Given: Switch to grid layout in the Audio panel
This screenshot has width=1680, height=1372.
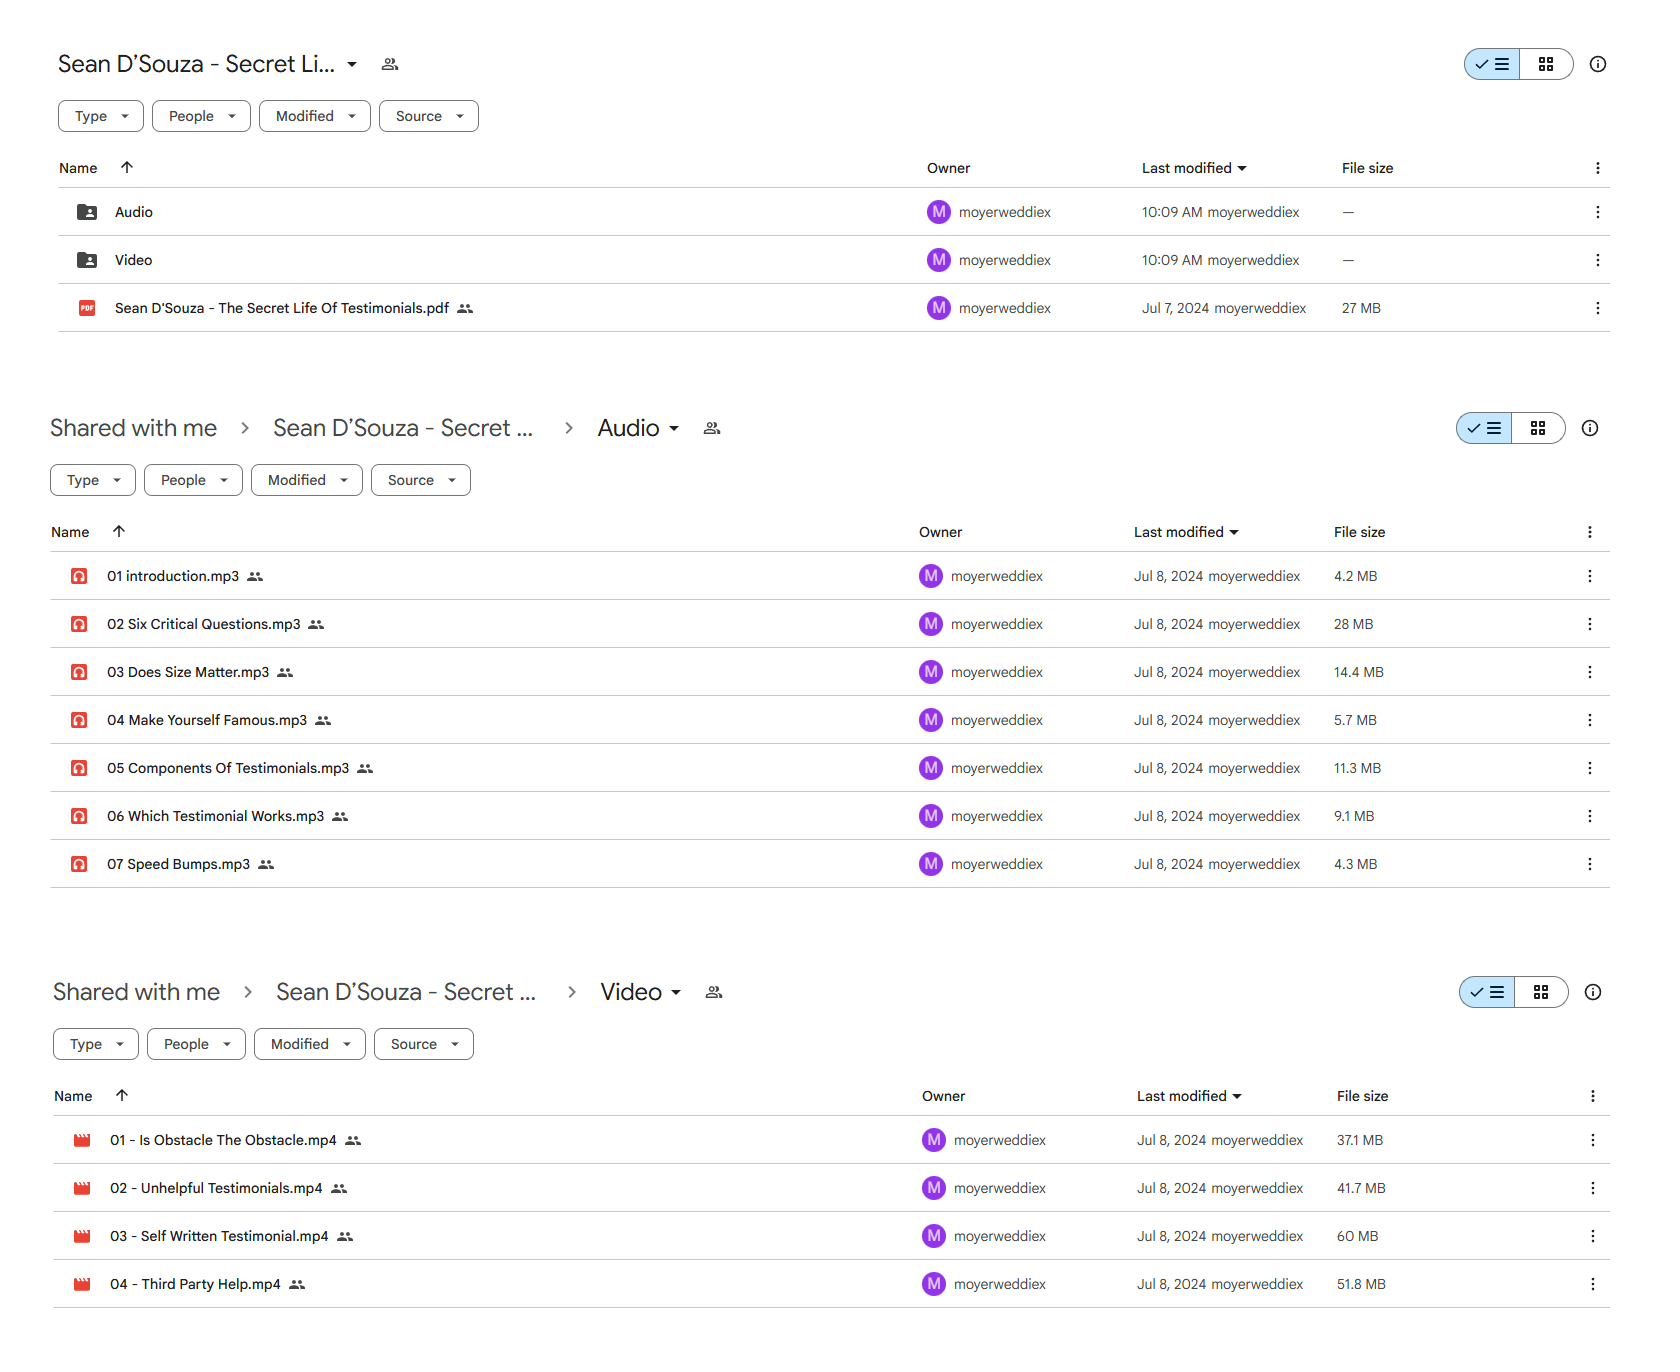Looking at the screenshot, I should tap(1538, 428).
